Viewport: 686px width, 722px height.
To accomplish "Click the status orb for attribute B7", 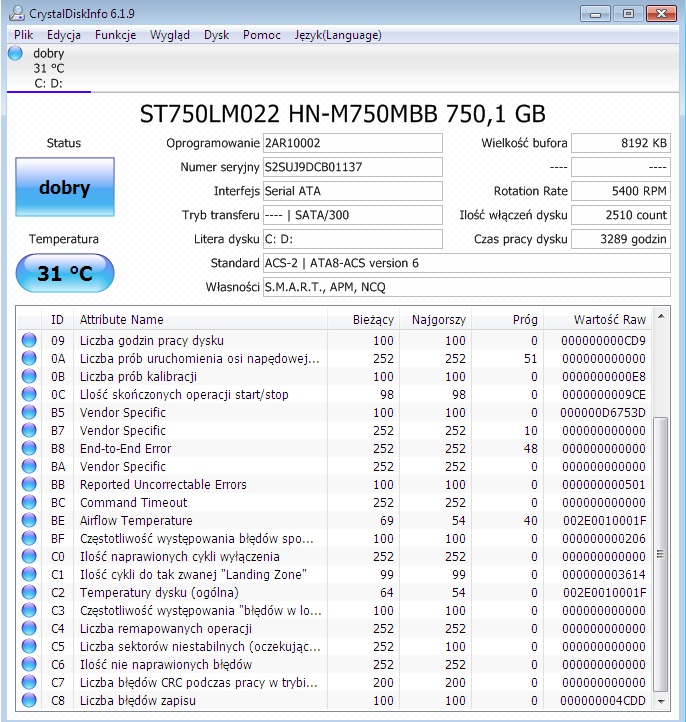I will 29,430.
